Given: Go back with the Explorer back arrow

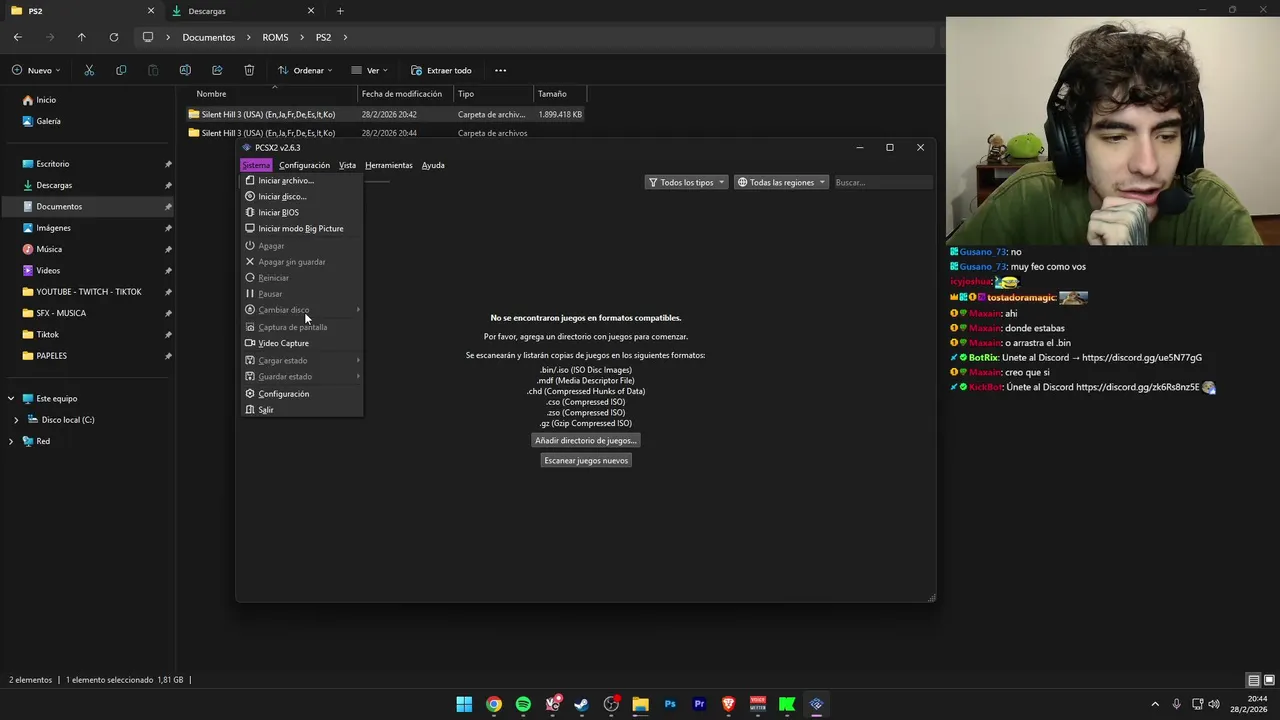Looking at the screenshot, I should [x=18, y=37].
